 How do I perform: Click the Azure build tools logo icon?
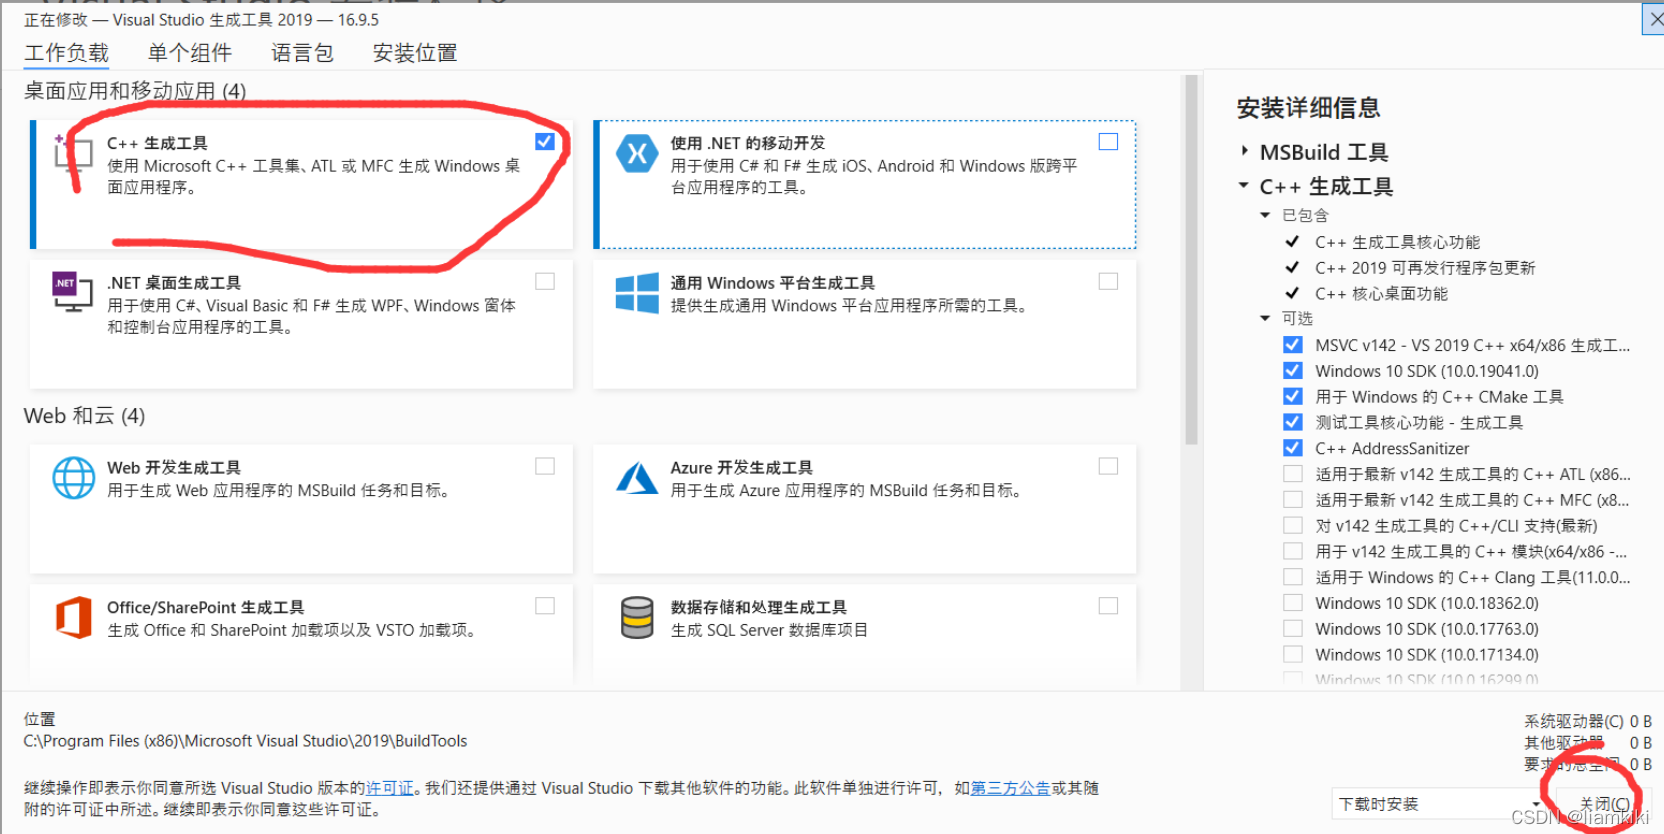point(637,478)
